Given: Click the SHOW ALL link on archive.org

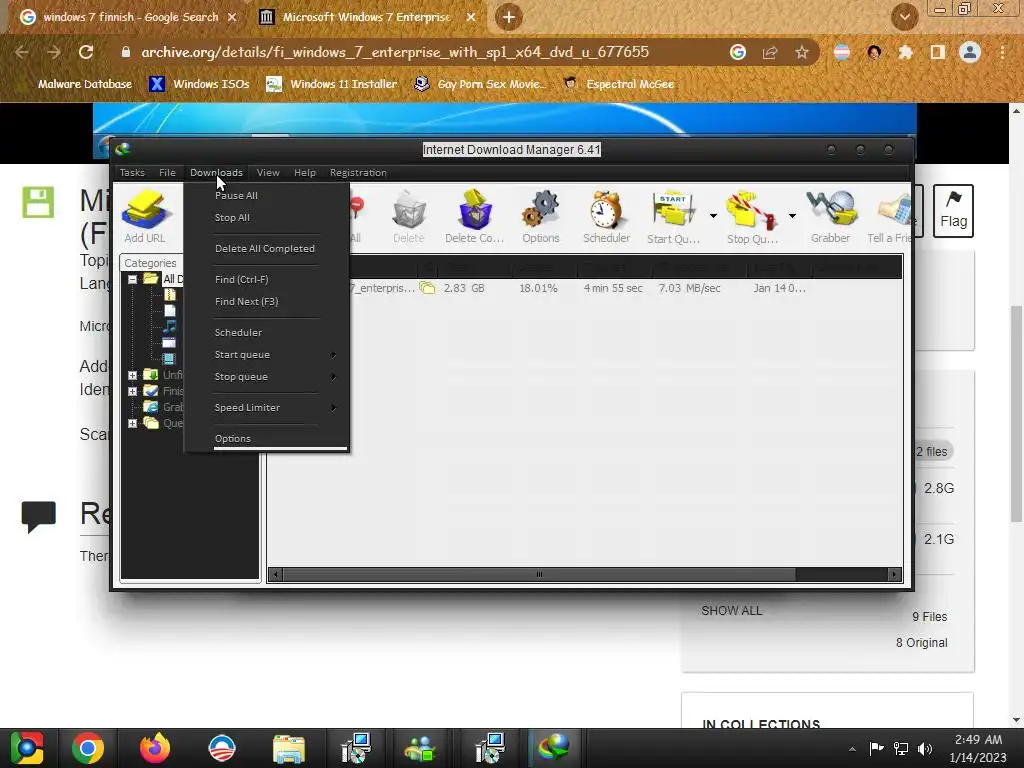Looking at the screenshot, I should coord(731,611).
